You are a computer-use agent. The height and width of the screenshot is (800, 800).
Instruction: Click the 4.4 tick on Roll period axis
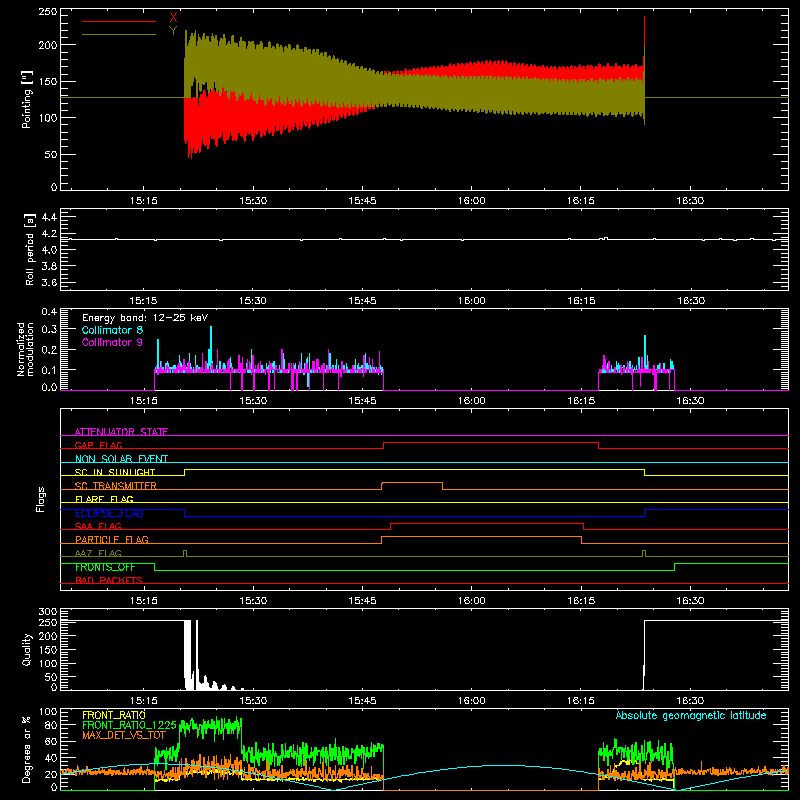click(x=49, y=217)
